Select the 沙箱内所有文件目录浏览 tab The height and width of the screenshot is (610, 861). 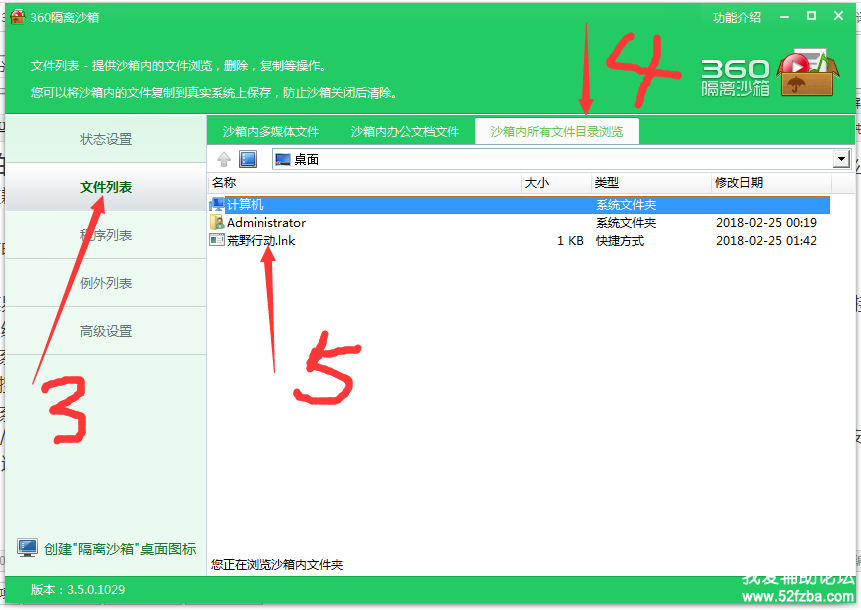point(557,132)
